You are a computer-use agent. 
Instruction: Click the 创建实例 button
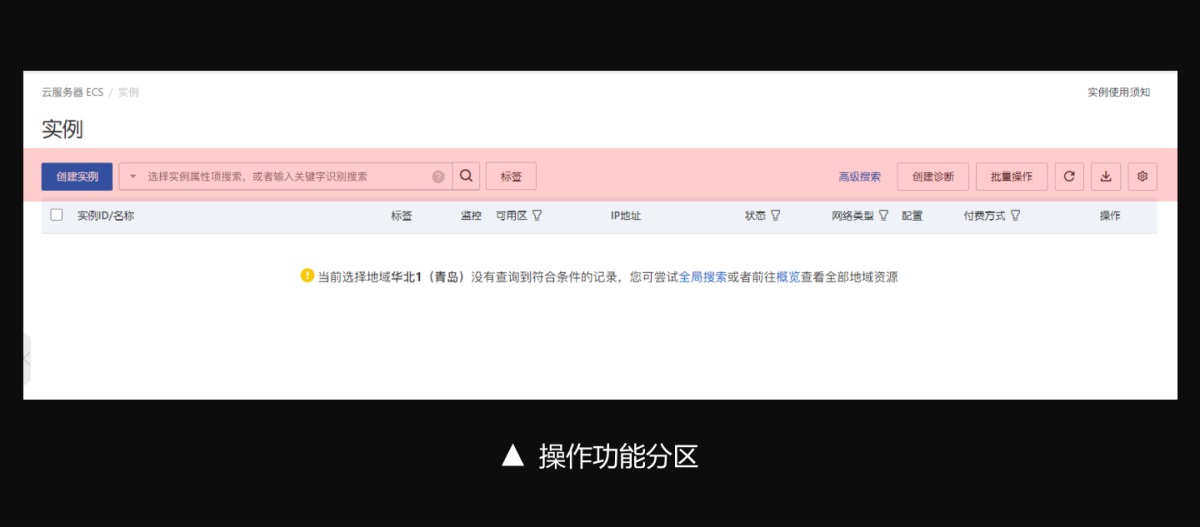pyautogui.click(x=77, y=177)
